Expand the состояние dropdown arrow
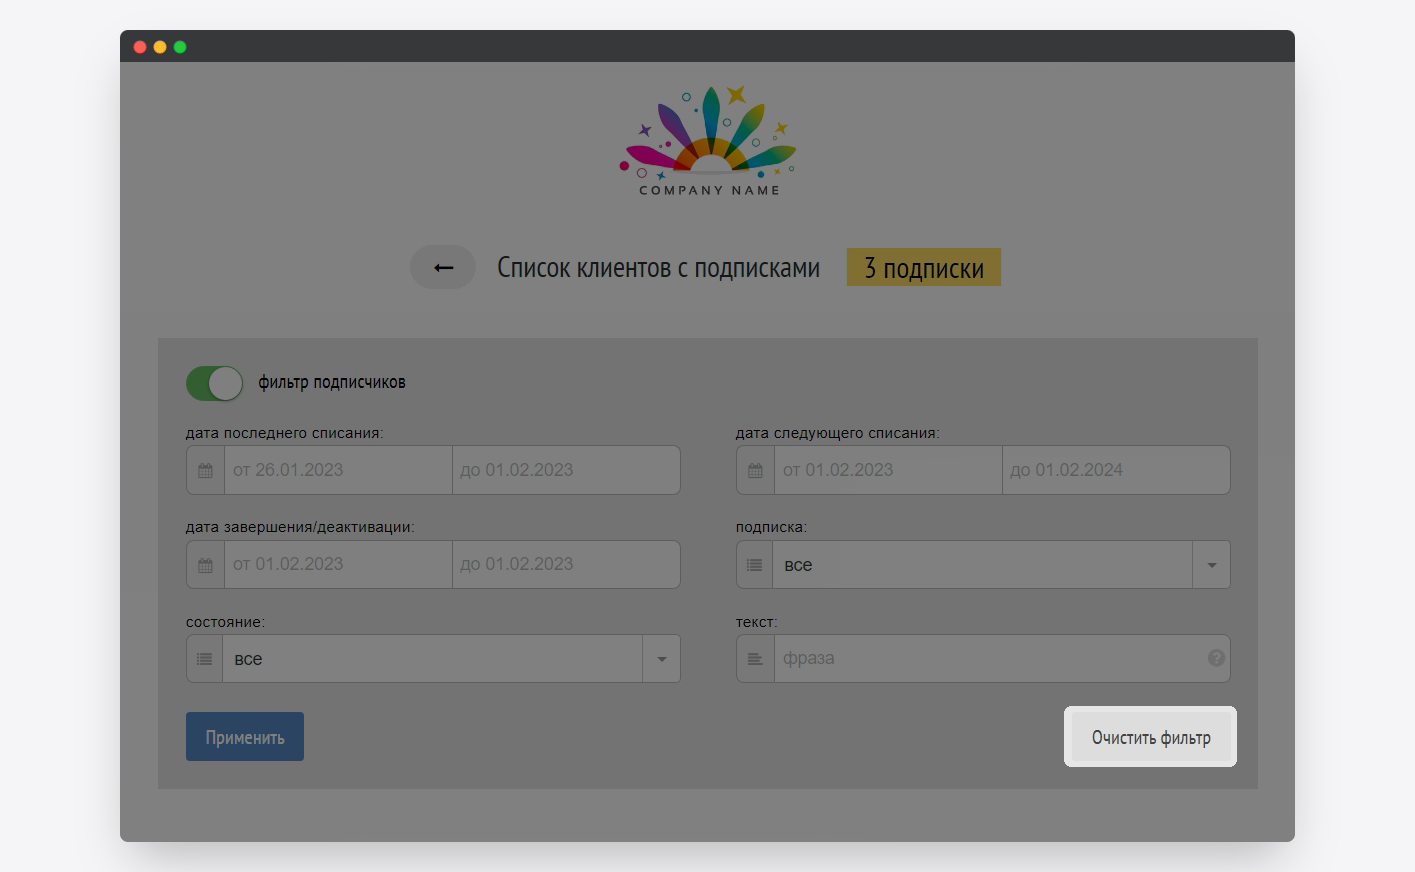 [661, 659]
